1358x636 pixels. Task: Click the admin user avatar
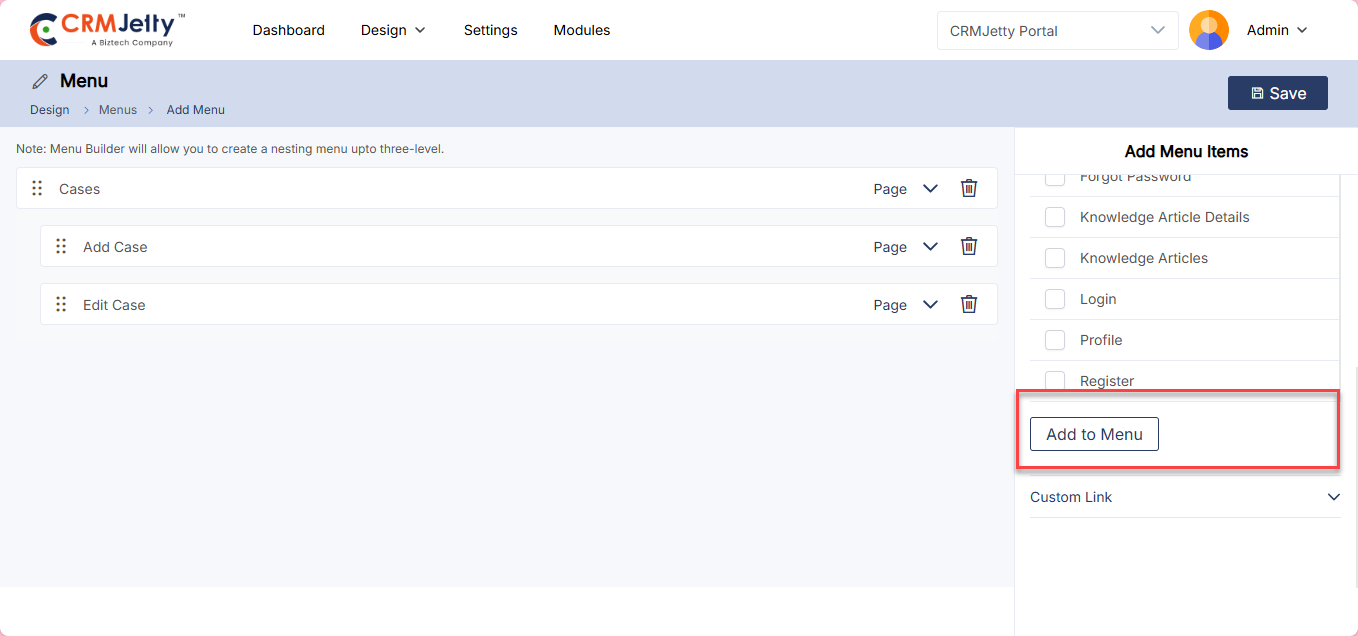[1208, 30]
